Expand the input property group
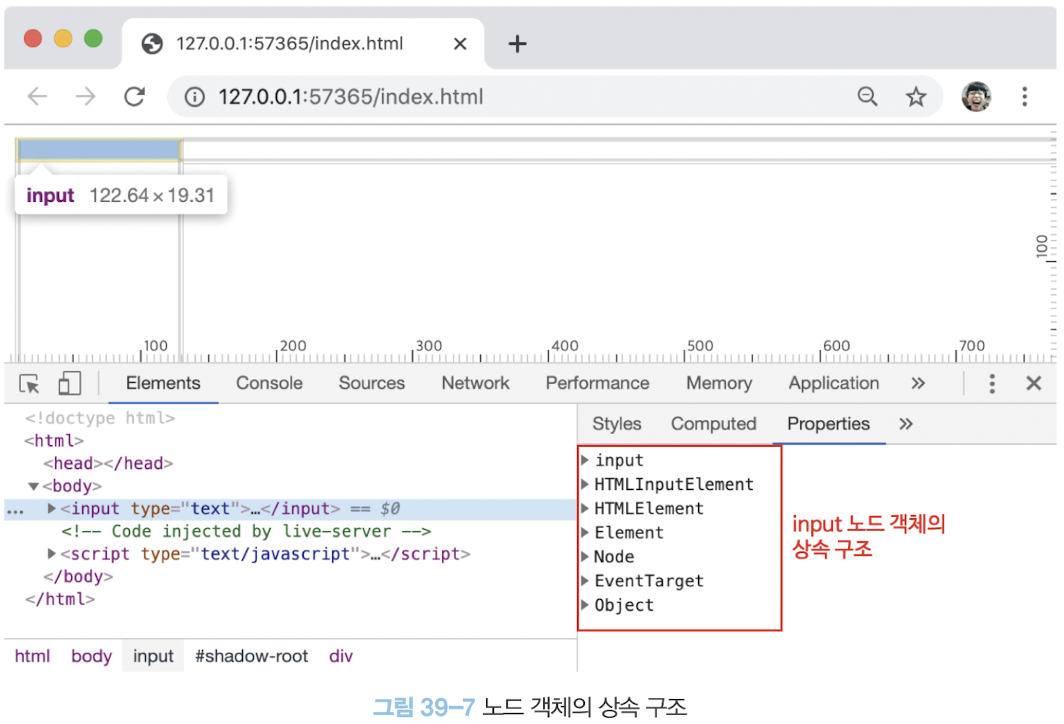The image size is (1064, 724). coord(585,460)
